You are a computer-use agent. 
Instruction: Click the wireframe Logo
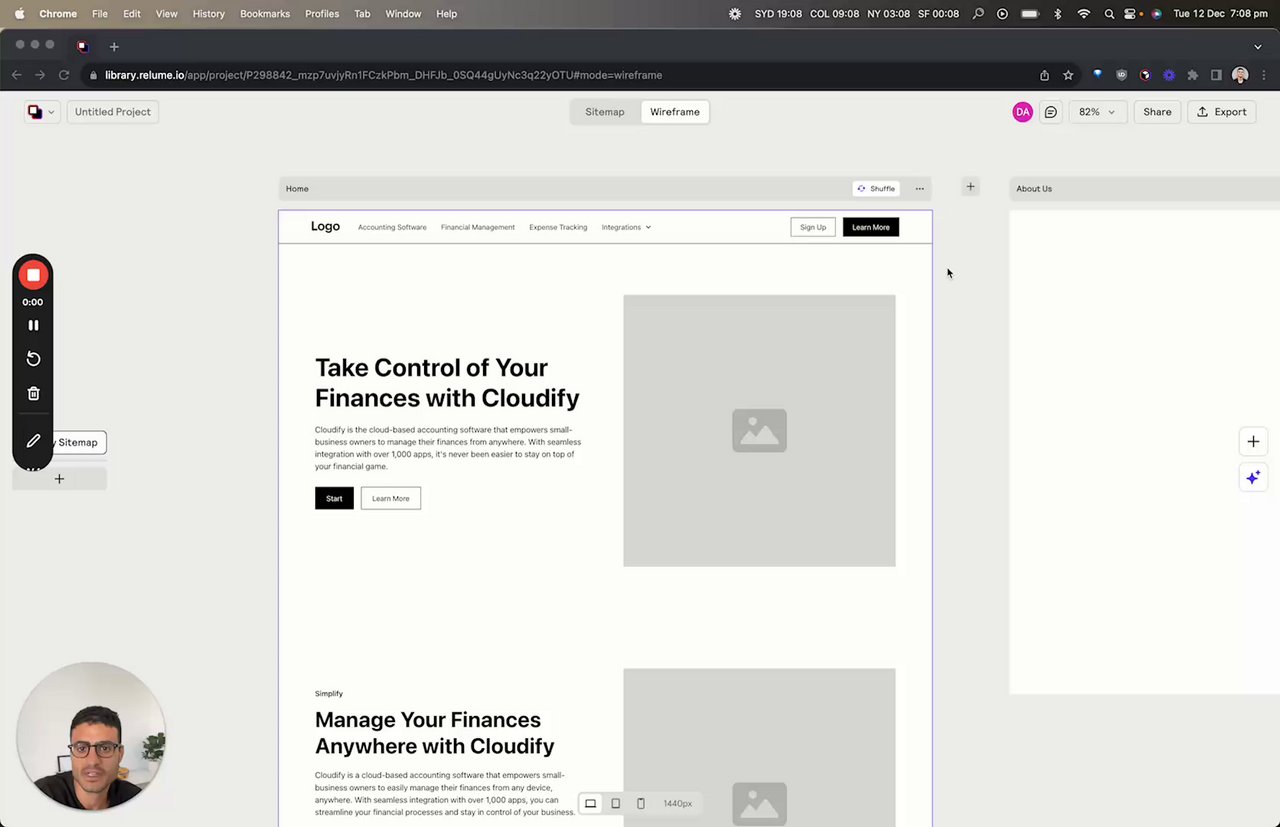pyautogui.click(x=325, y=227)
